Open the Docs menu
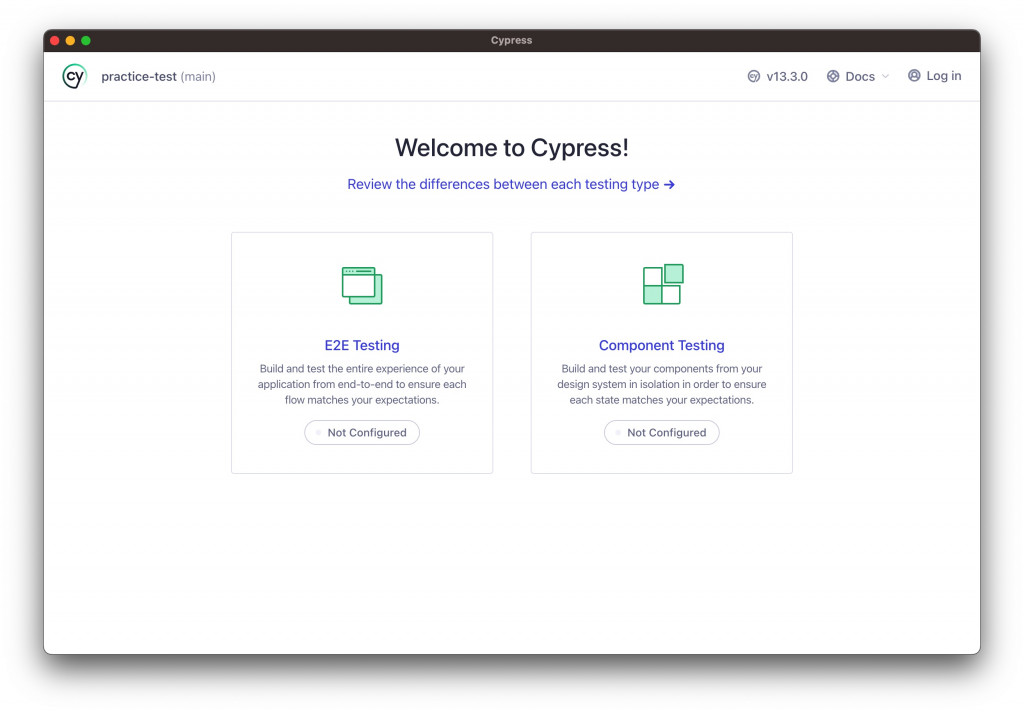Screen dimensions: 1024x712 pos(858,76)
